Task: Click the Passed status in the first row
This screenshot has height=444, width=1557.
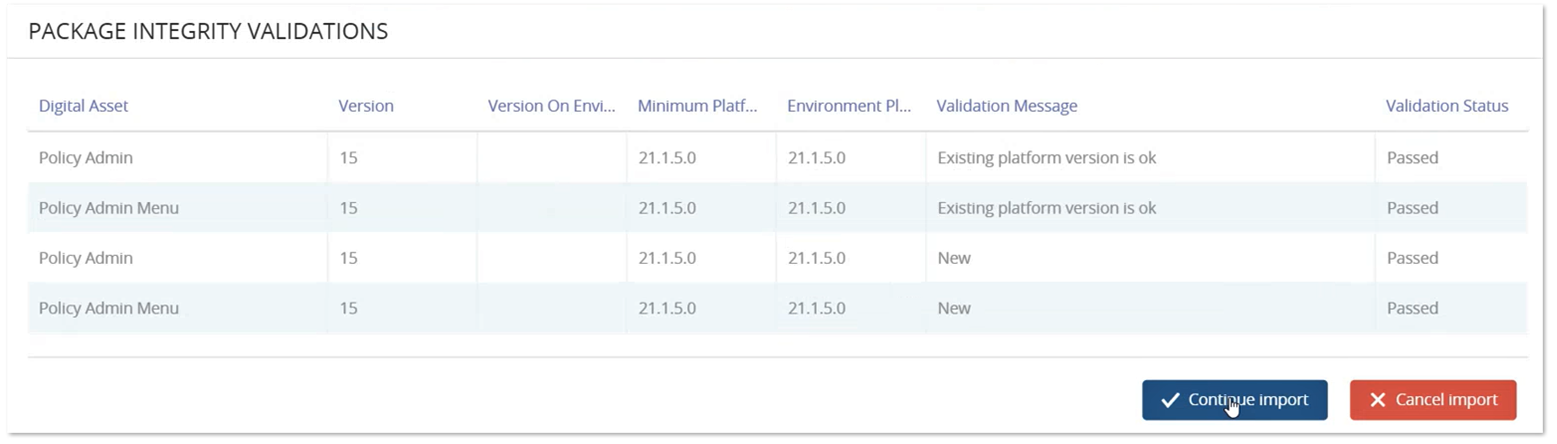Action: (1412, 158)
